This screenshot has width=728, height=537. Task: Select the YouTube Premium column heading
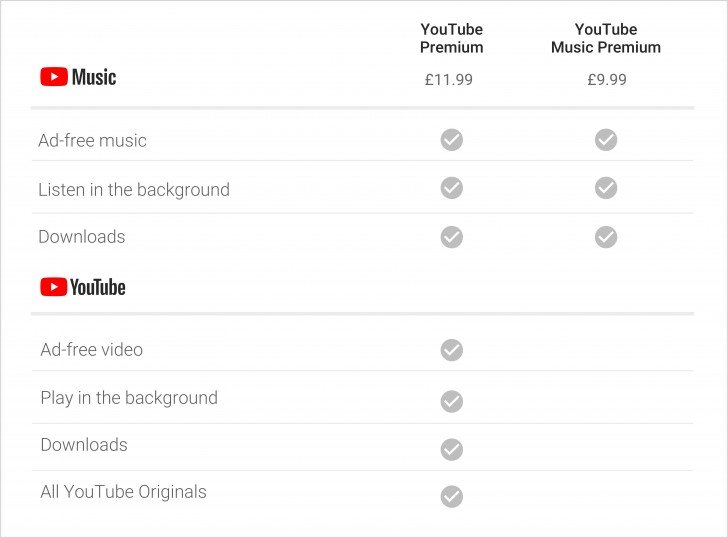(x=452, y=38)
